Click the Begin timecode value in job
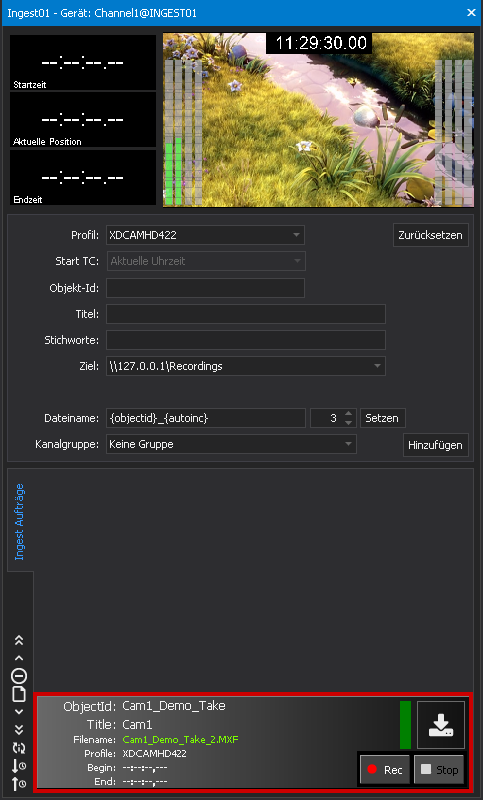The height and width of the screenshot is (800, 483). (x=145, y=767)
